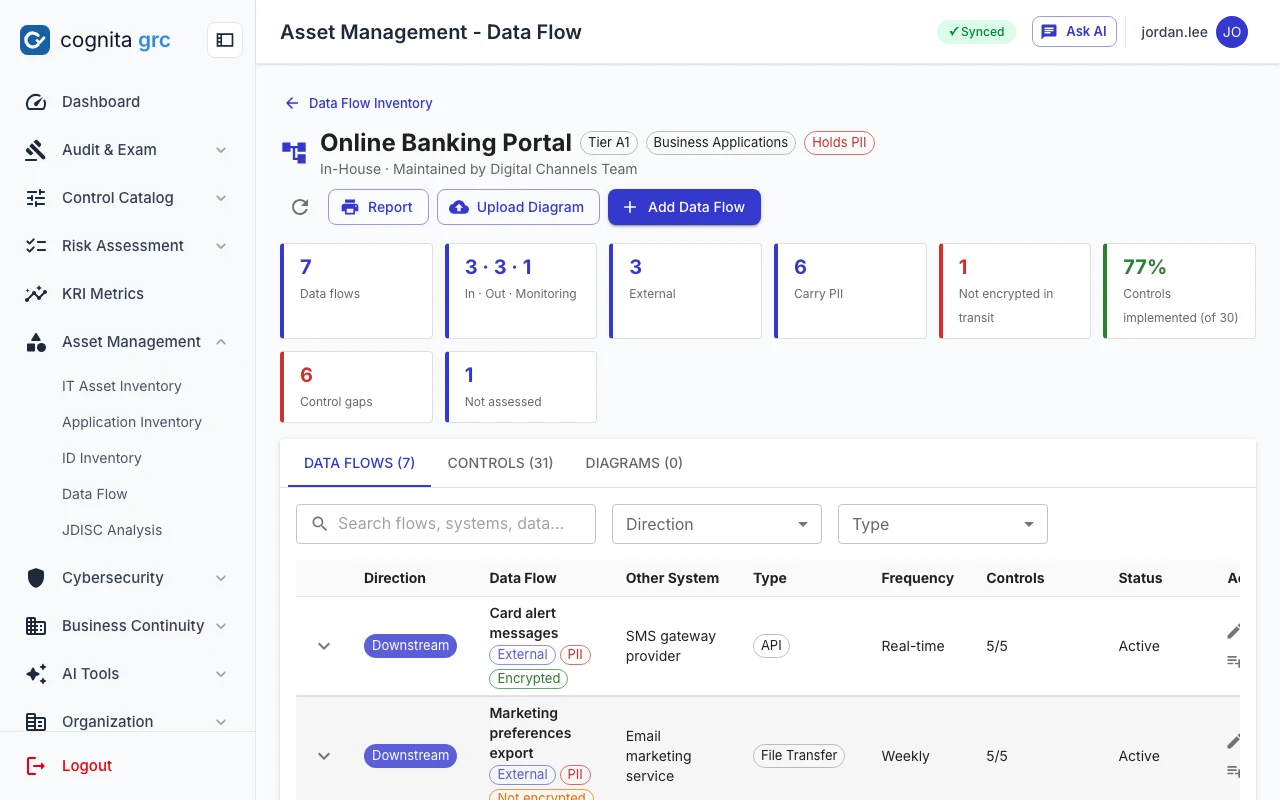The image size is (1280, 800).
Task: Click the Report button
Action: 378,207
